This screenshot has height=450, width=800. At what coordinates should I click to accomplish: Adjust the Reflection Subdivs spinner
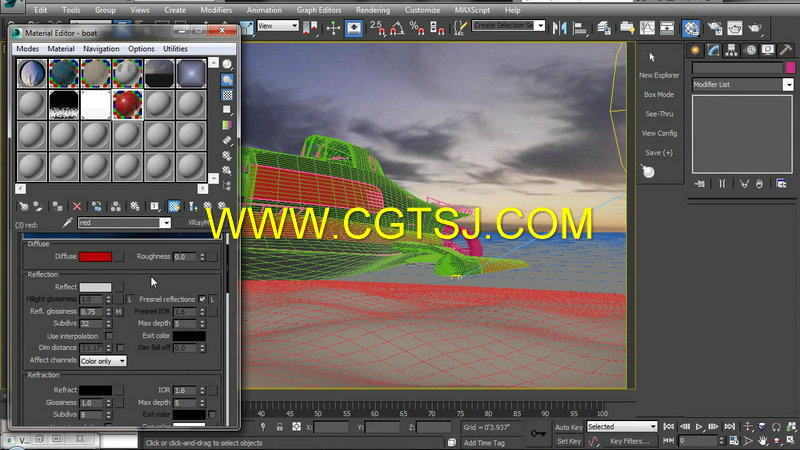[109, 323]
